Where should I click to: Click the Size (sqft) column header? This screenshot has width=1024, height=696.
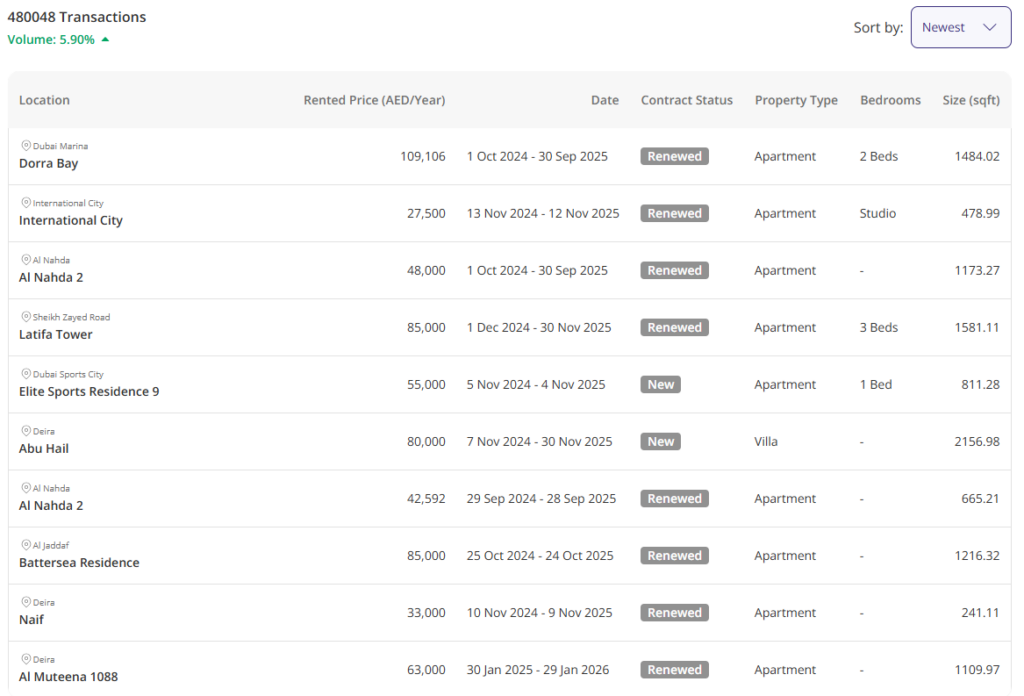[970, 100]
